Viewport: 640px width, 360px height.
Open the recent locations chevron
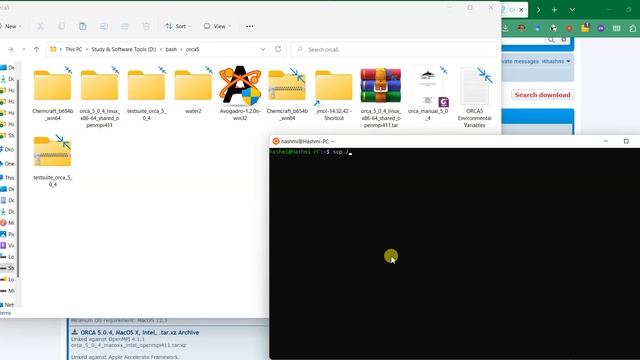click(24, 49)
